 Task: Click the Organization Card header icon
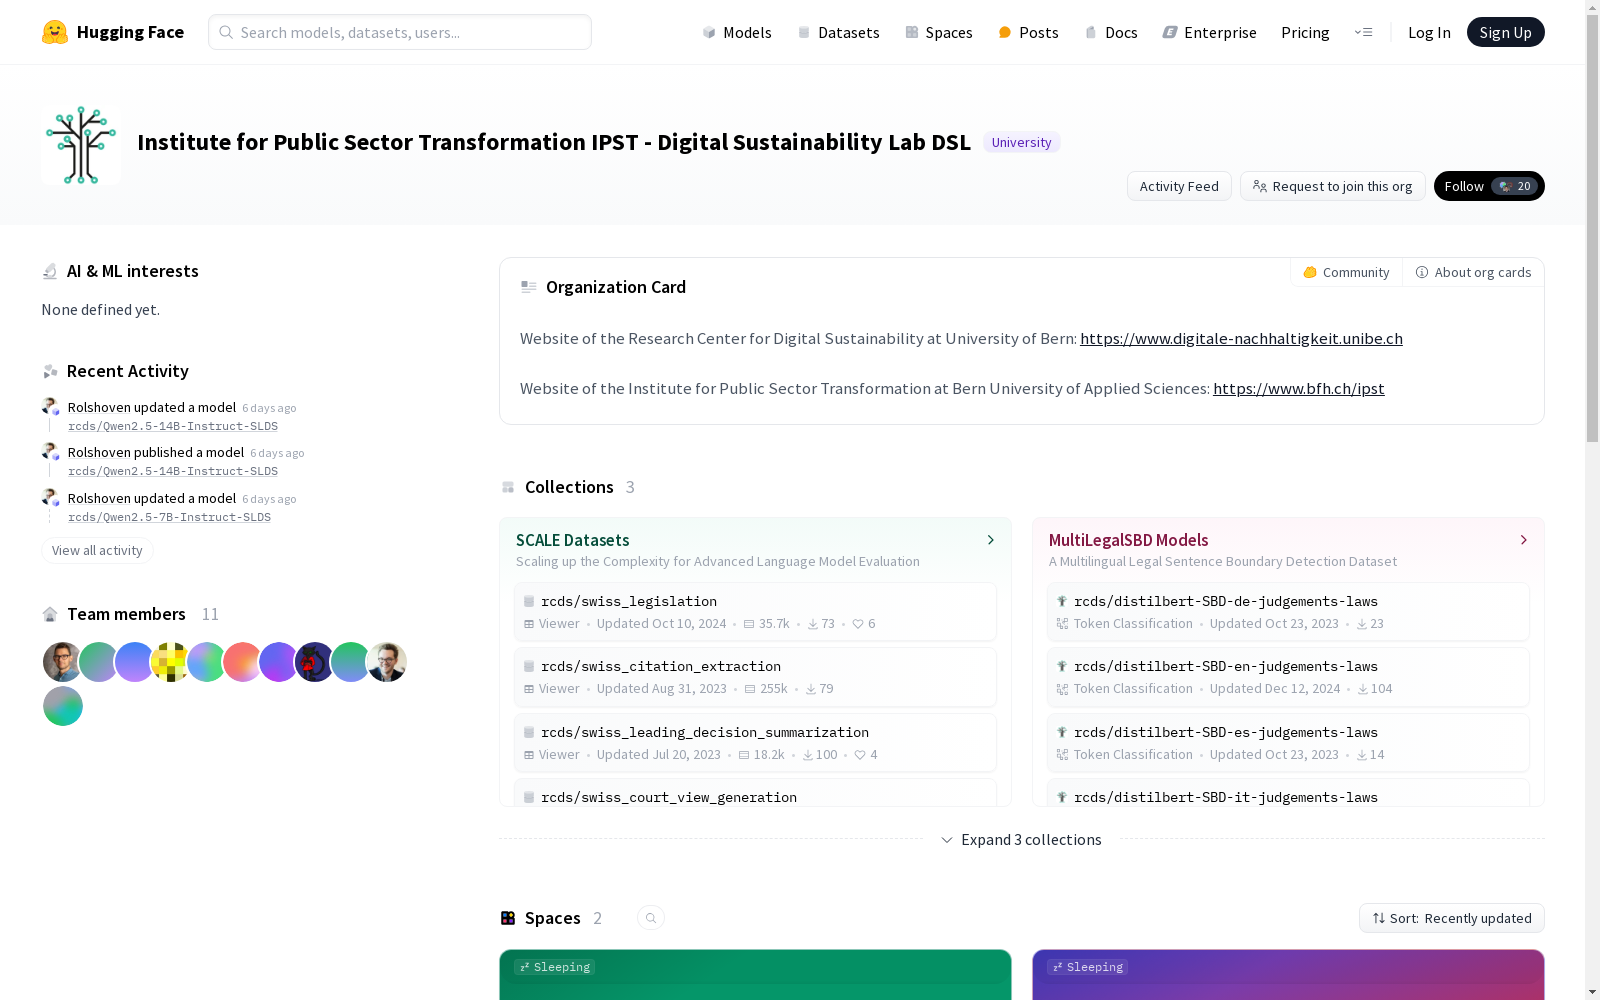(529, 287)
